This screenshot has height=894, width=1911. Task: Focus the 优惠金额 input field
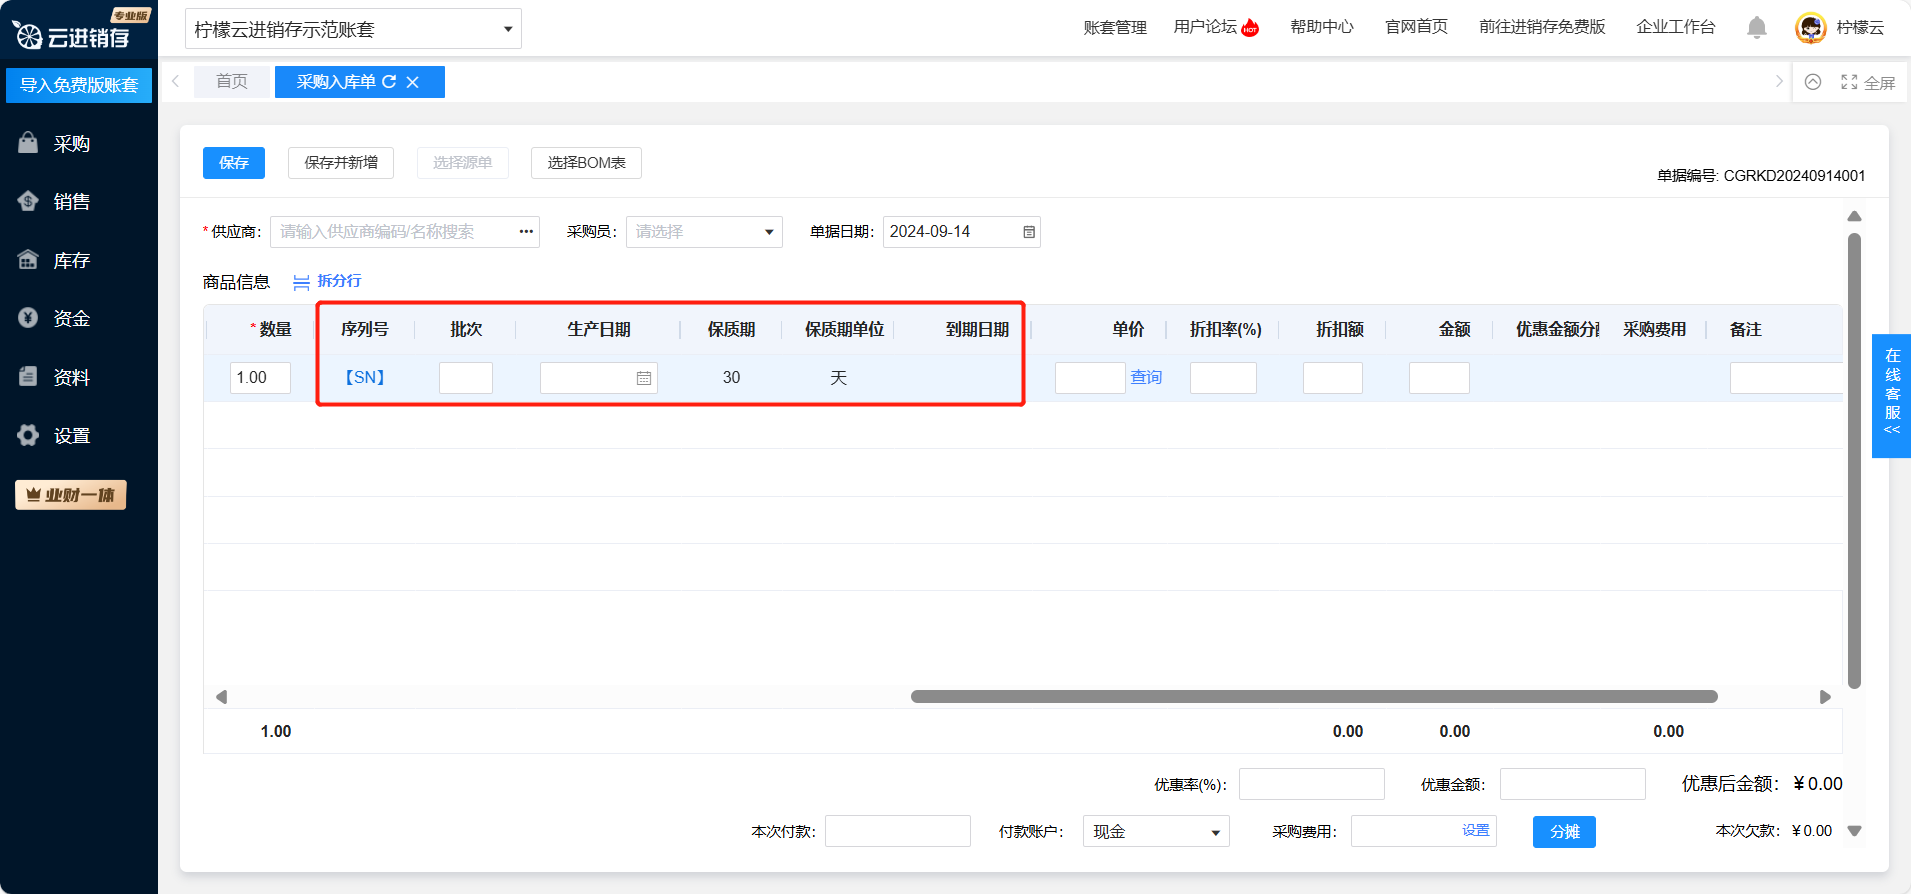pos(1573,784)
